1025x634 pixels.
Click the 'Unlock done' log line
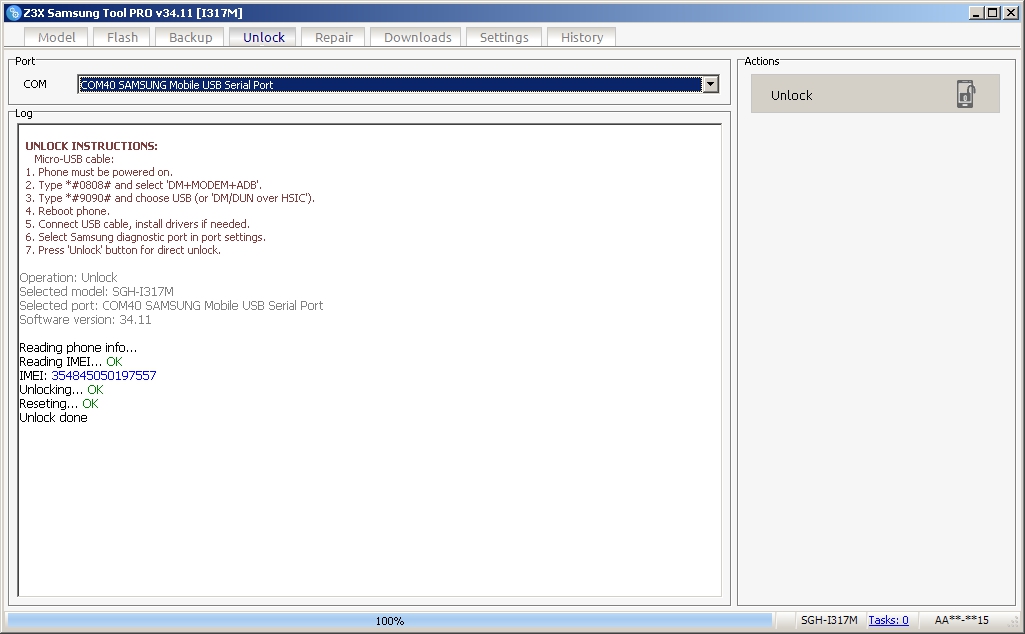[53, 418]
